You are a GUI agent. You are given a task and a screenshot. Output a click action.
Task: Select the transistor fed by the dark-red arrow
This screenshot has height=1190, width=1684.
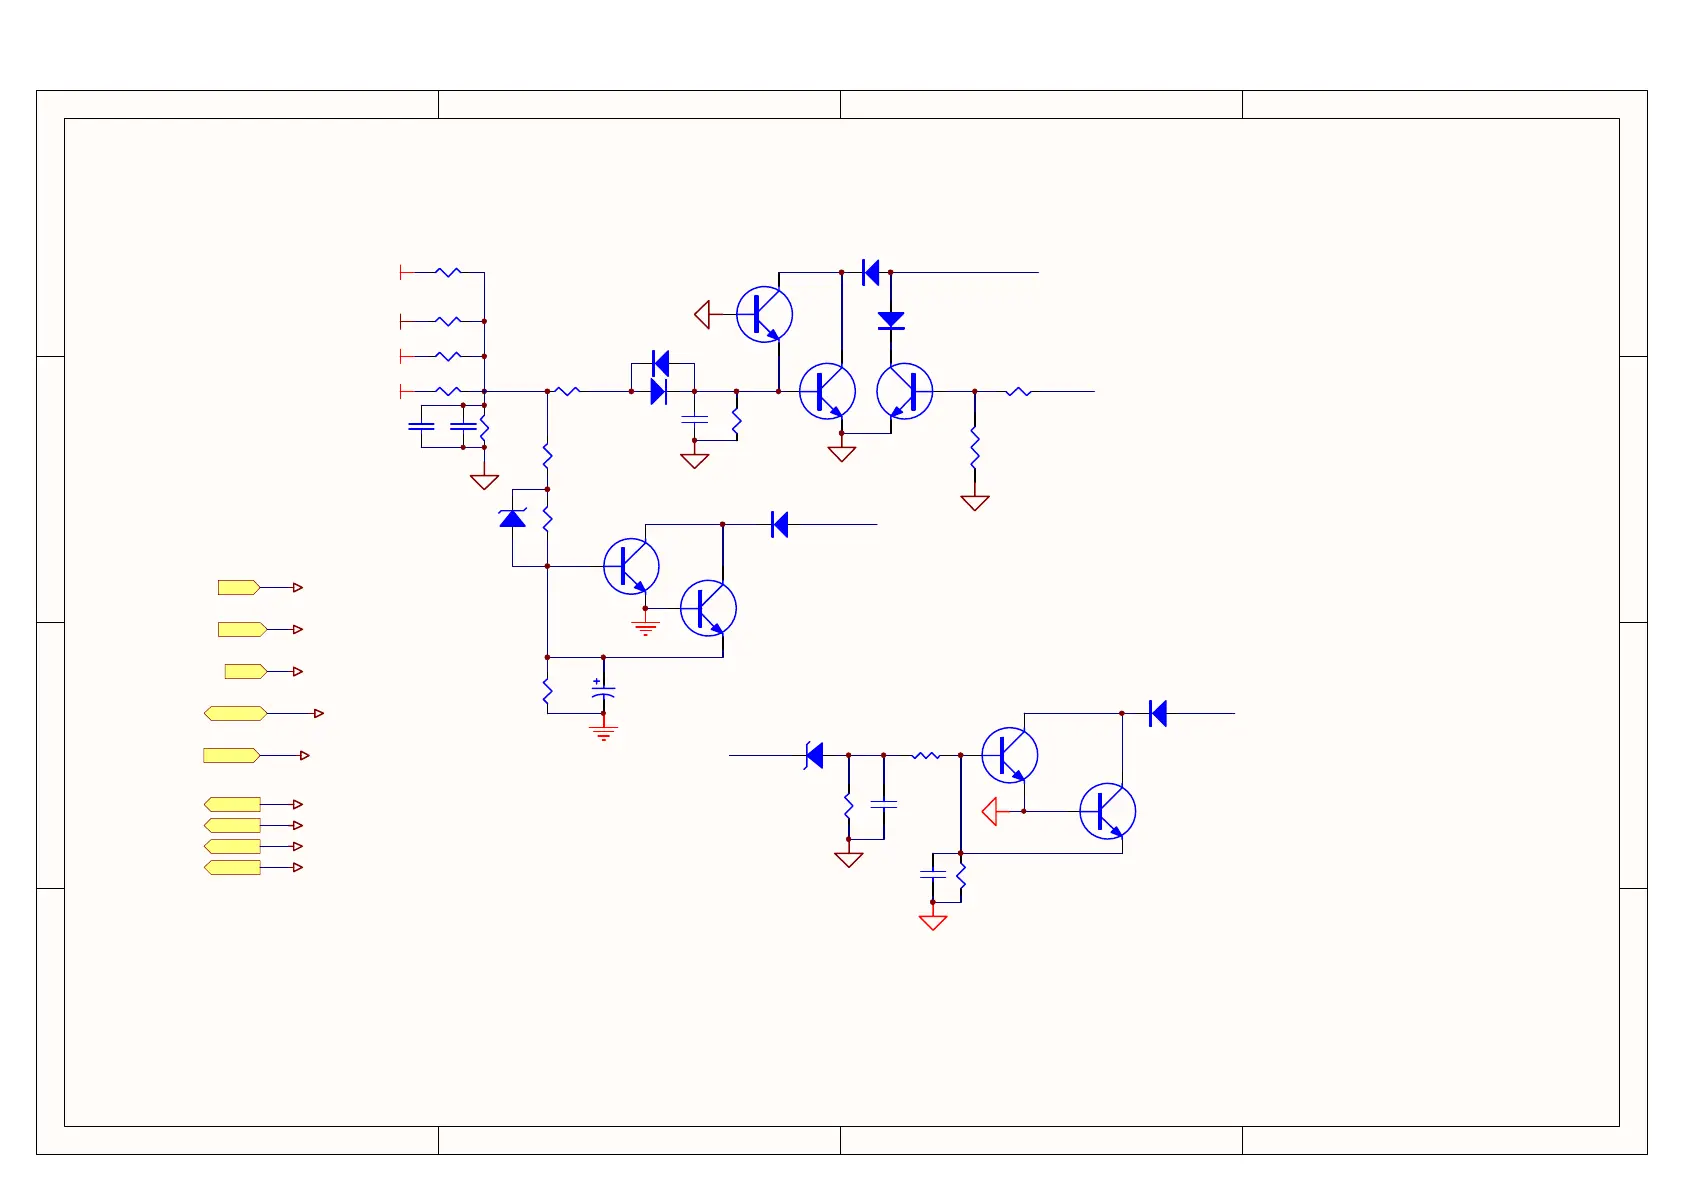[x=765, y=315]
